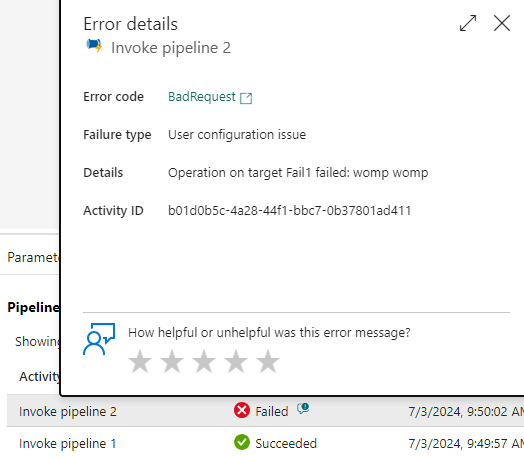Rate the error message one star
Image resolution: width=524 pixels, height=457 pixels.
pyautogui.click(x=140, y=361)
